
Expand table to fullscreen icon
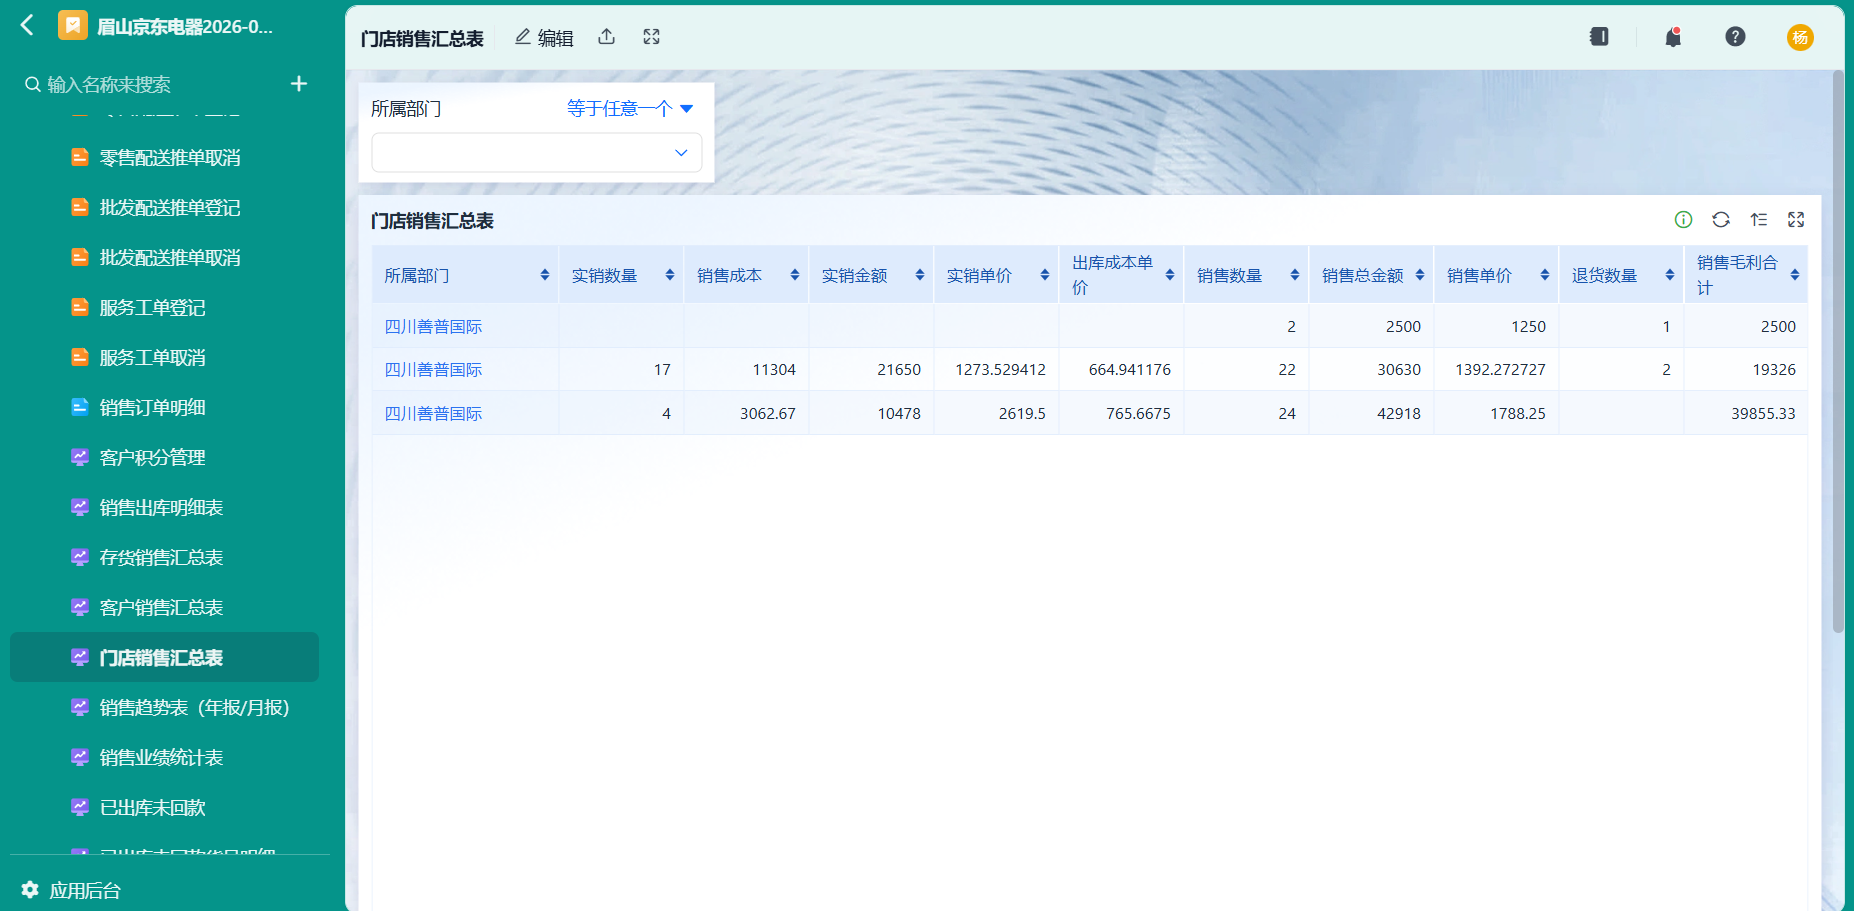point(1796,220)
